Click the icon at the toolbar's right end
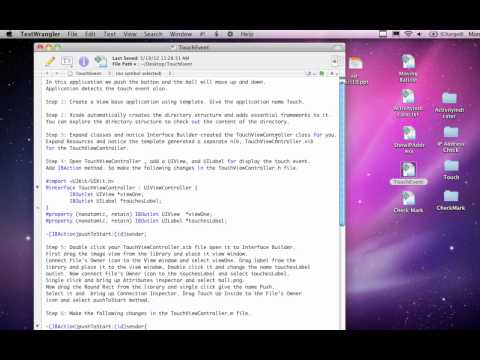480x360 pixels. 334,61
